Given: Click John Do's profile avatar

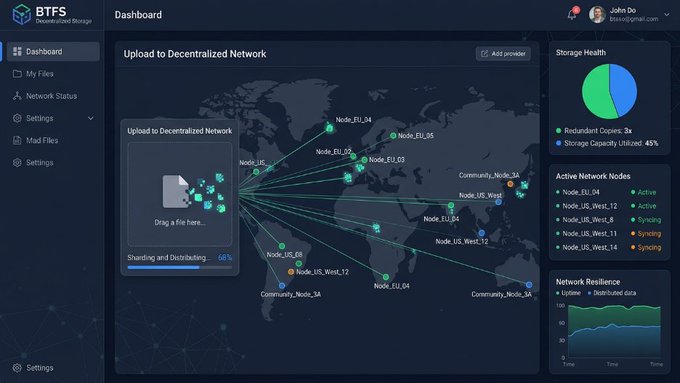Looking at the screenshot, I should 597,14.
